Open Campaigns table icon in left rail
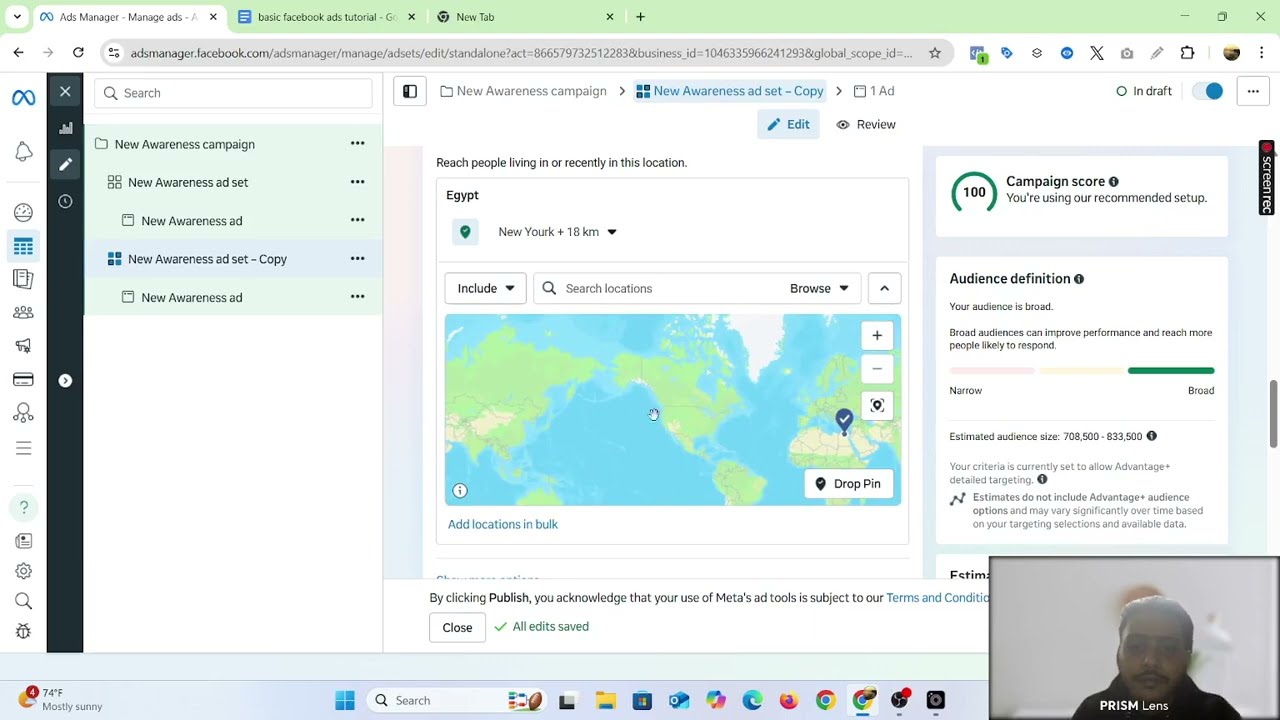Image resolution: width=1280 pixels, height=720 pixels. click(23, 246)
